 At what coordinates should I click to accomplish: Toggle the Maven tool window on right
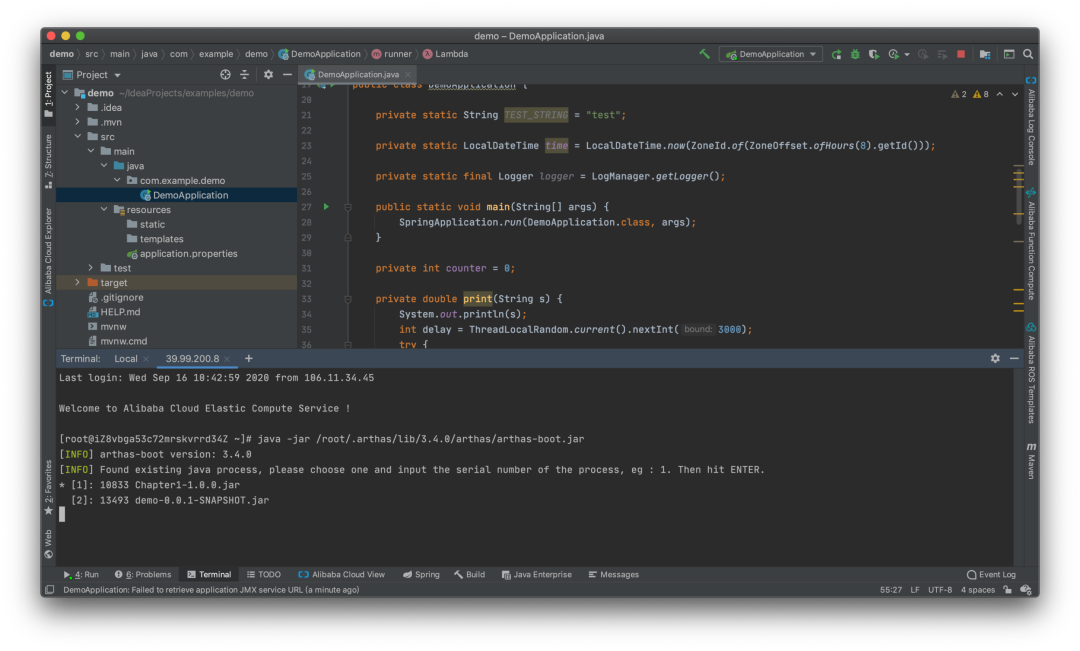tap(1031, 460)
